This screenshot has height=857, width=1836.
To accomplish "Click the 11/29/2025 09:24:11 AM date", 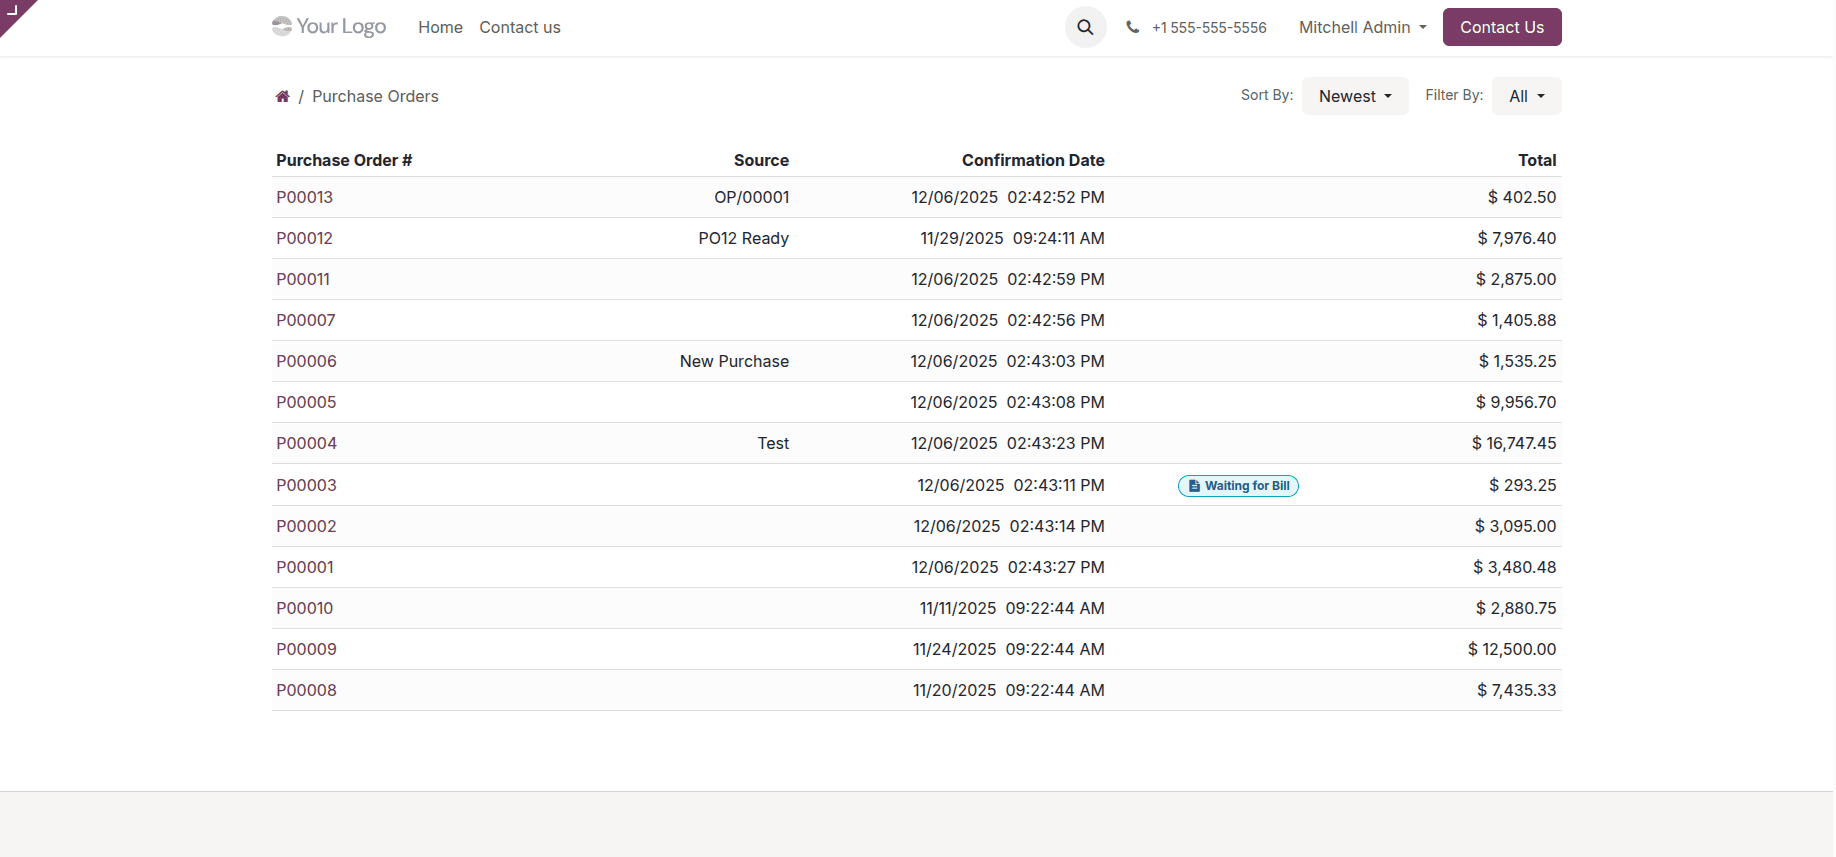I will tap(1012, 238).
